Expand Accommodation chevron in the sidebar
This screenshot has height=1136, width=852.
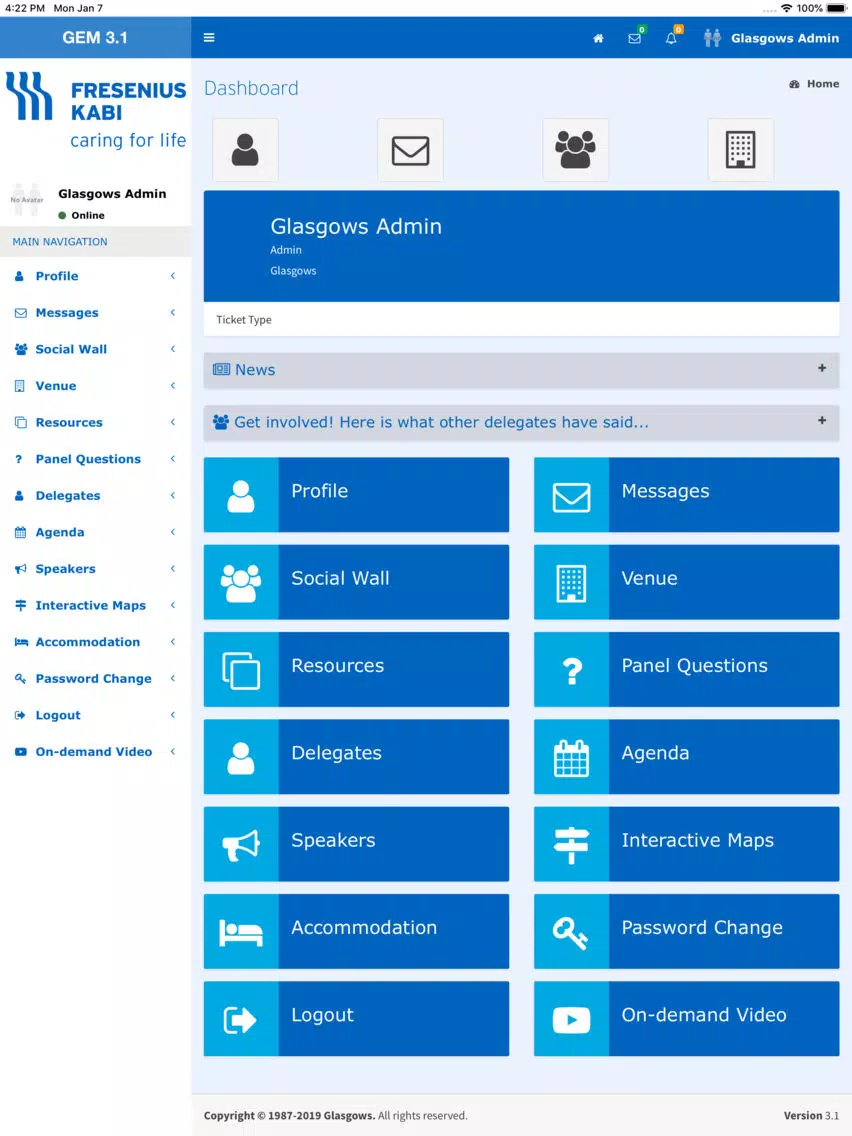point(172,642)
